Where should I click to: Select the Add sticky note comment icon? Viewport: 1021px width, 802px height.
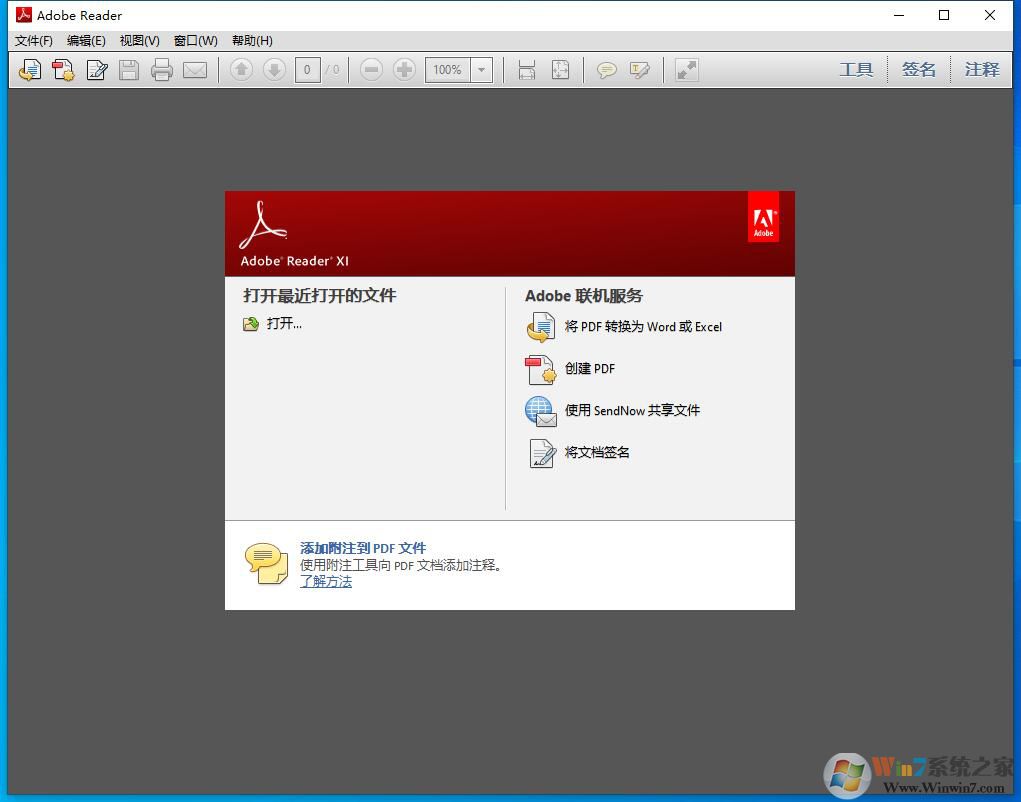606,69
